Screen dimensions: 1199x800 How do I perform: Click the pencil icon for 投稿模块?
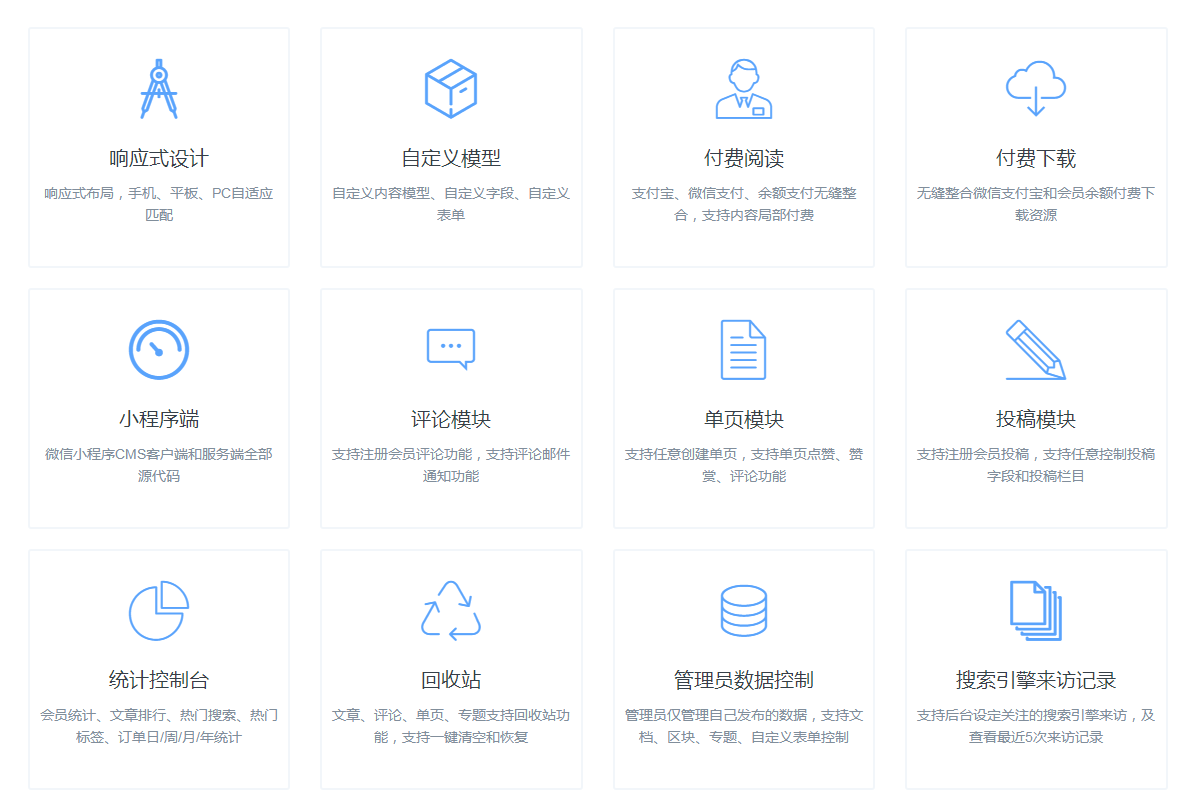coord(1036,350)
